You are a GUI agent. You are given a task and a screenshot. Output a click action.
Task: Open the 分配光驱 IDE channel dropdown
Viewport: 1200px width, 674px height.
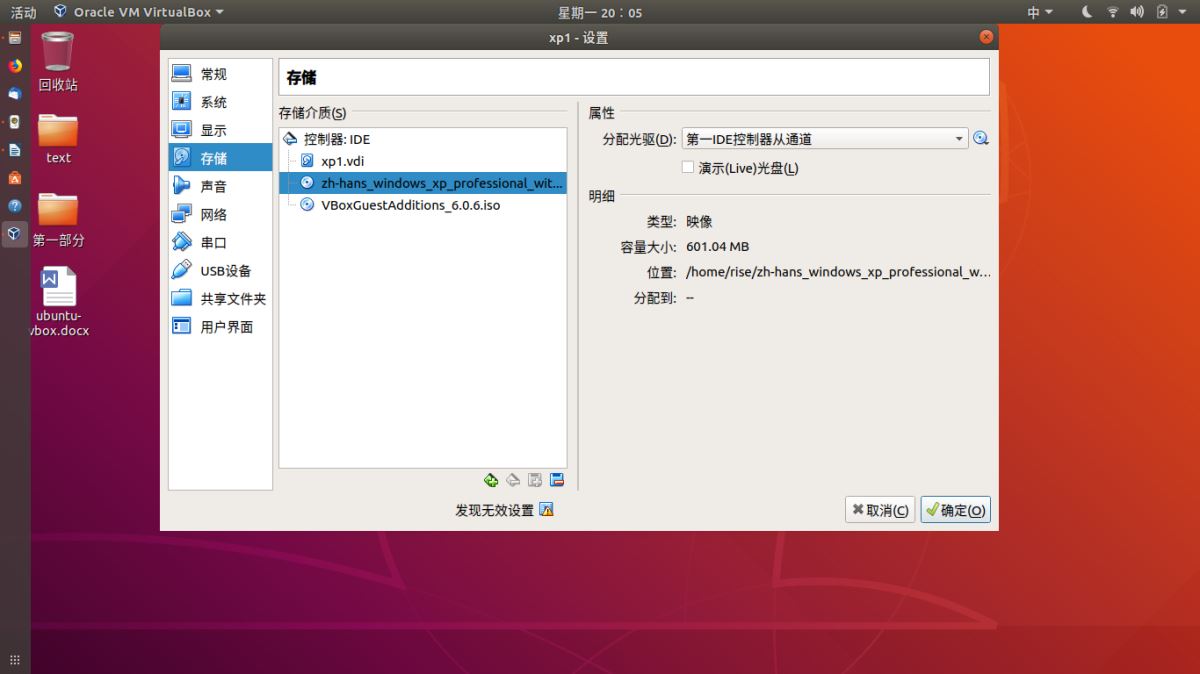tap(825, 139)
